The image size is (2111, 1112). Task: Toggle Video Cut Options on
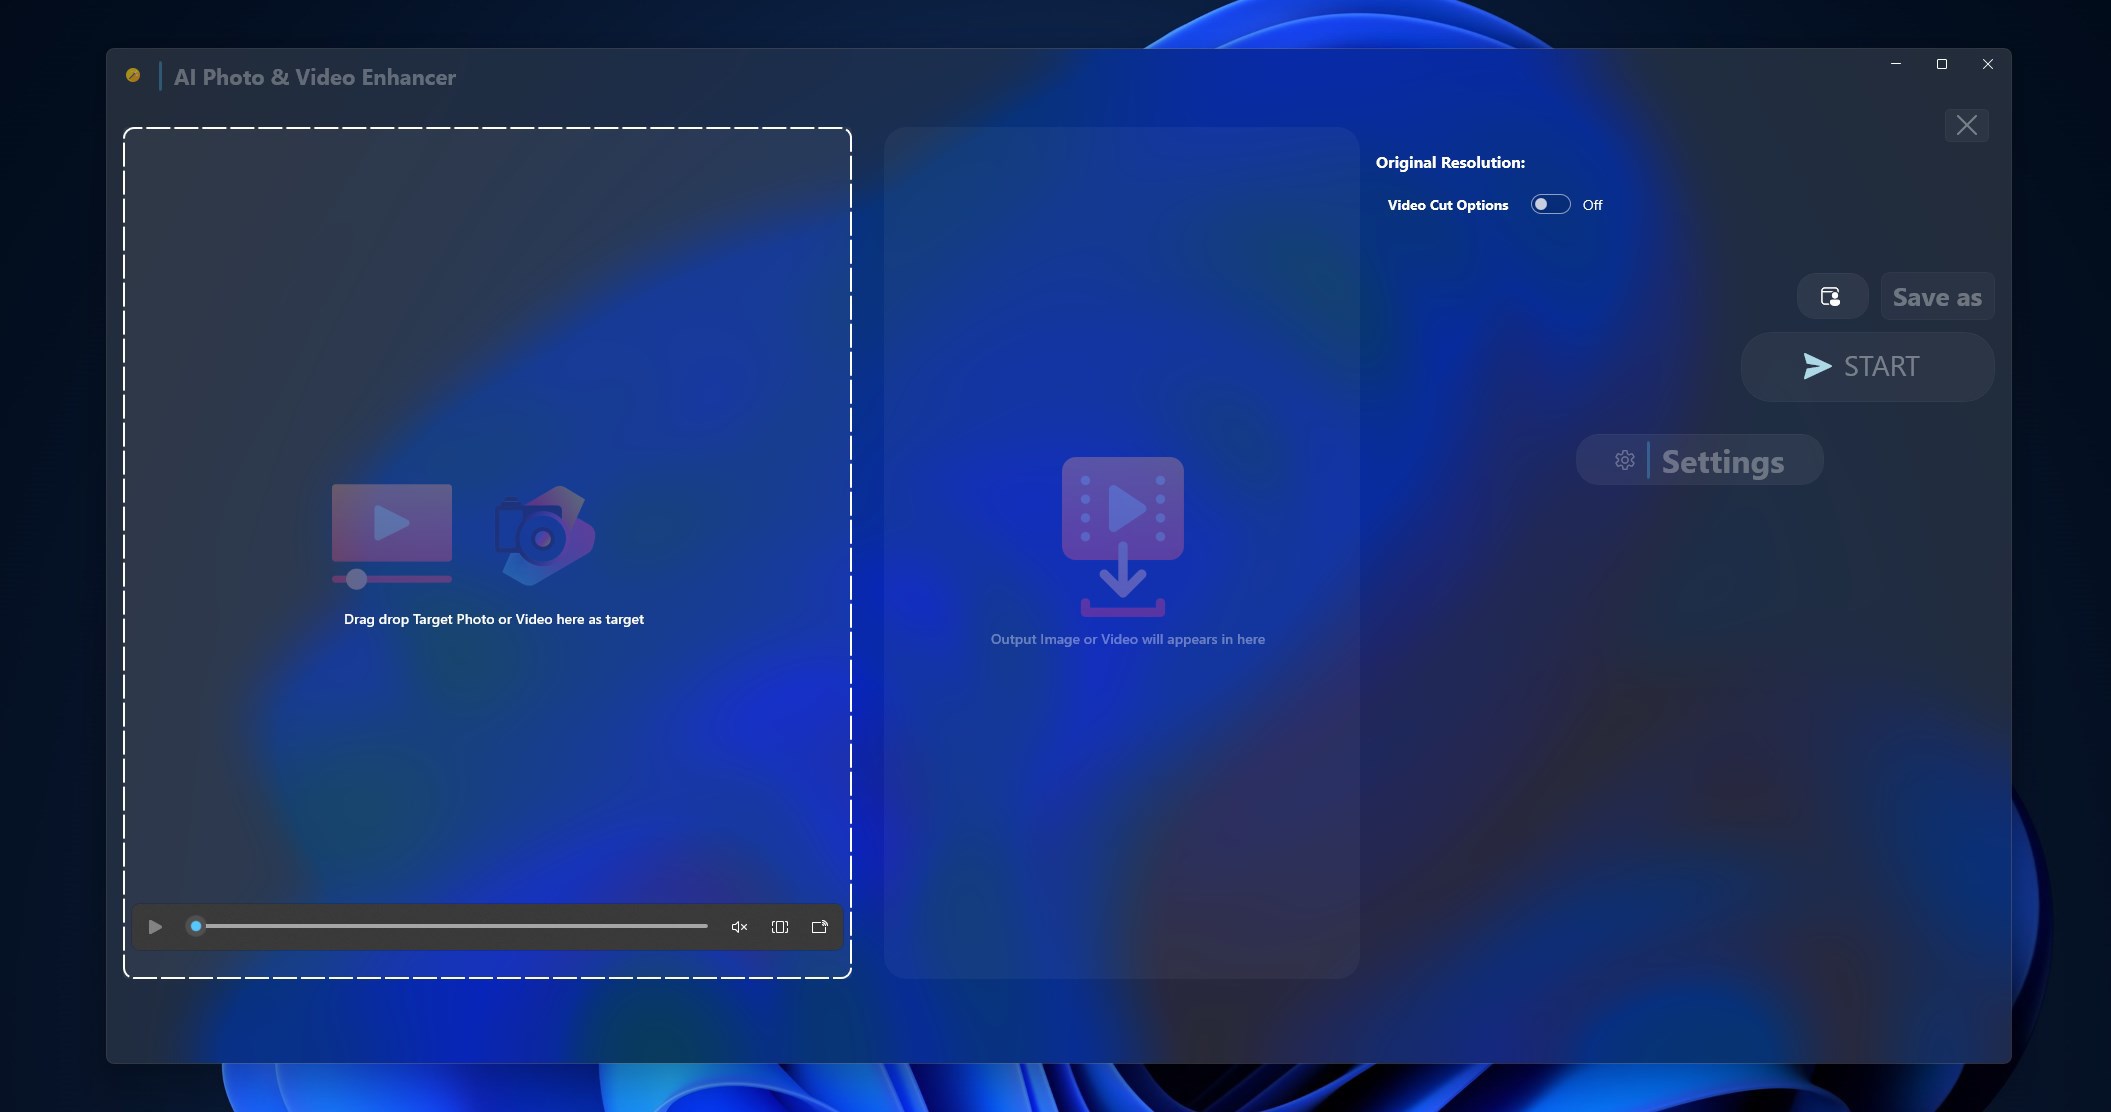click(x=1550, y=204)
